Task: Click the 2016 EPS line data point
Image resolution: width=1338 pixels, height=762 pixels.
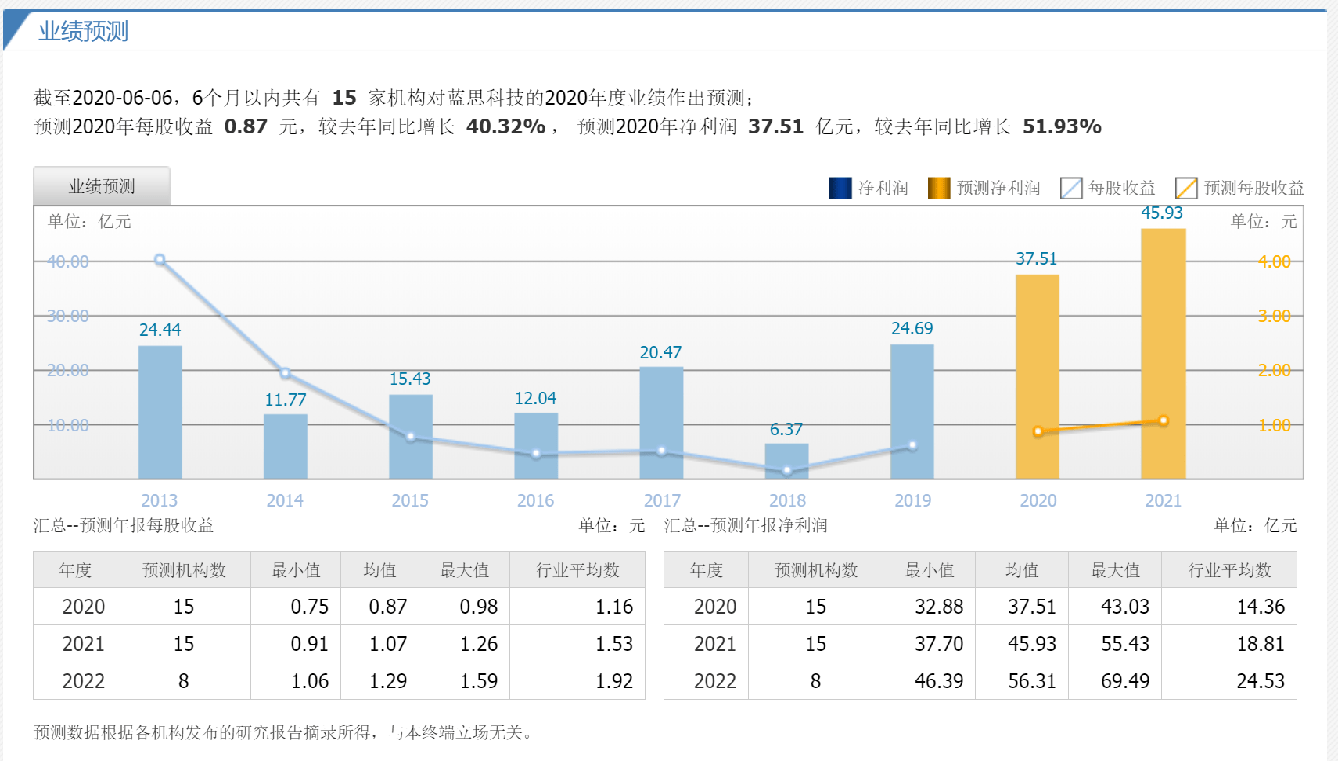Action: click(536, 454)
